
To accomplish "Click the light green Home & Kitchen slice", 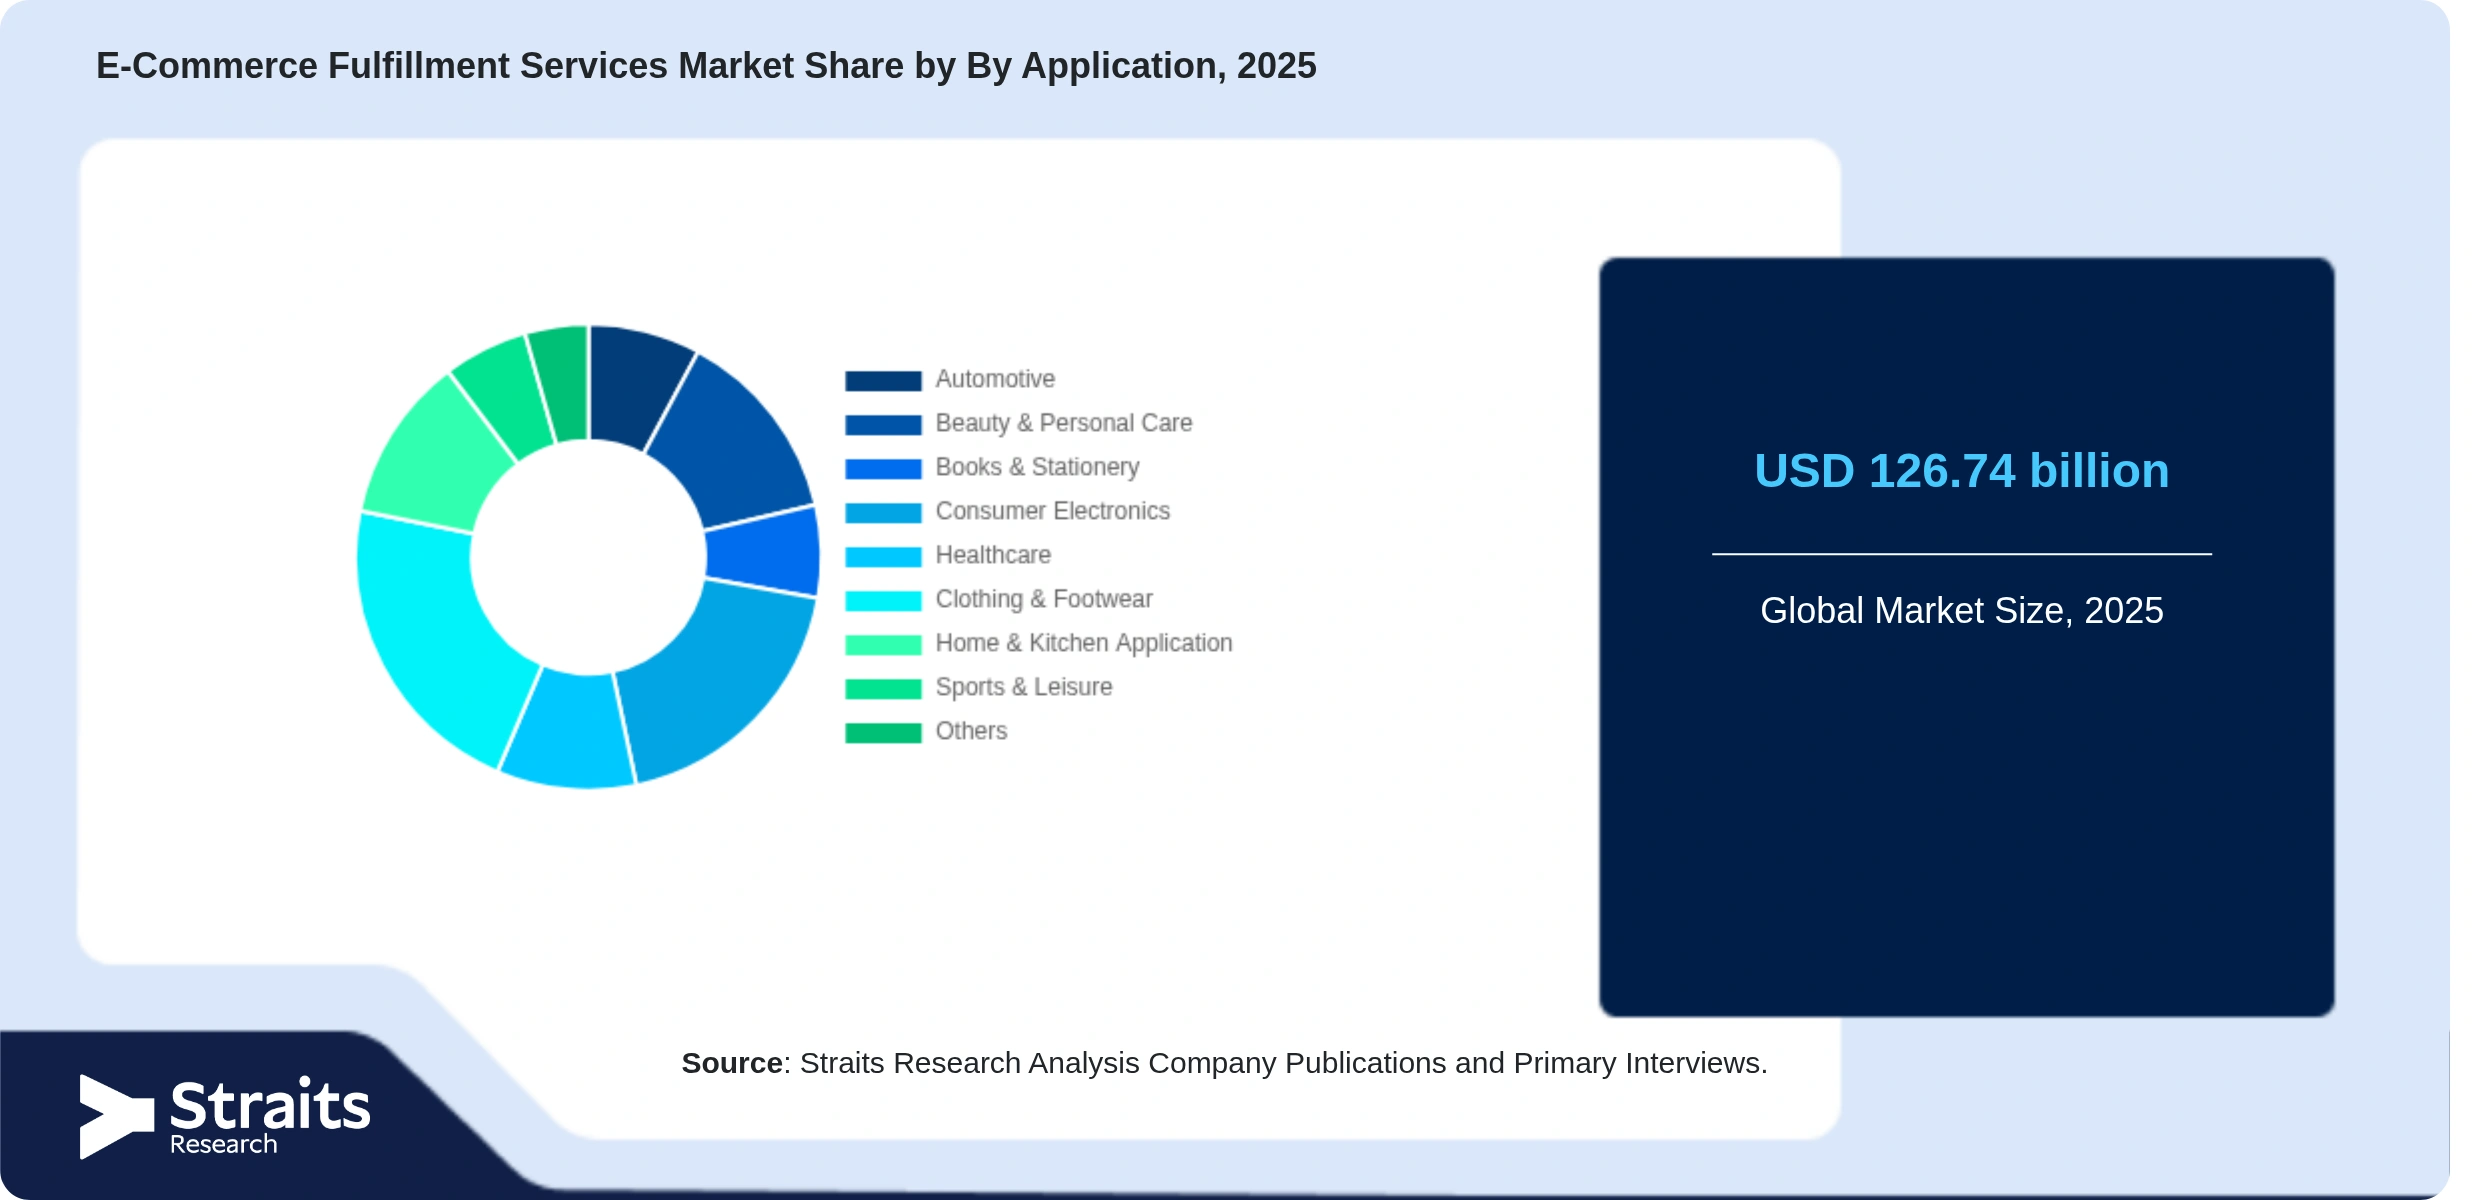I will (x=435, y=455).
